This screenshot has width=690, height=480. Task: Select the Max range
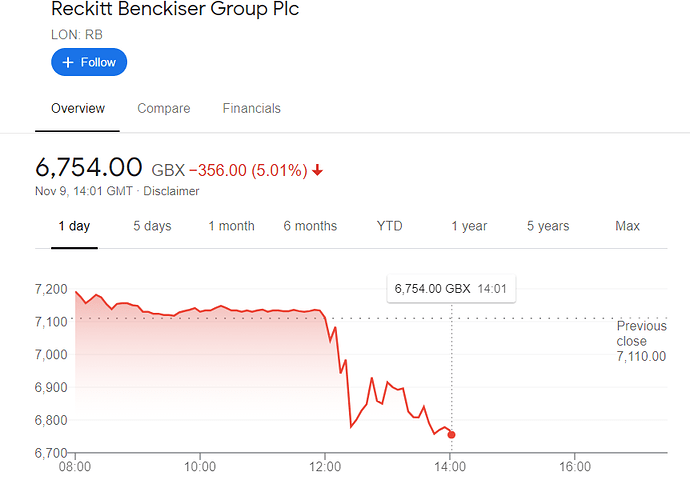pos(628,226)
